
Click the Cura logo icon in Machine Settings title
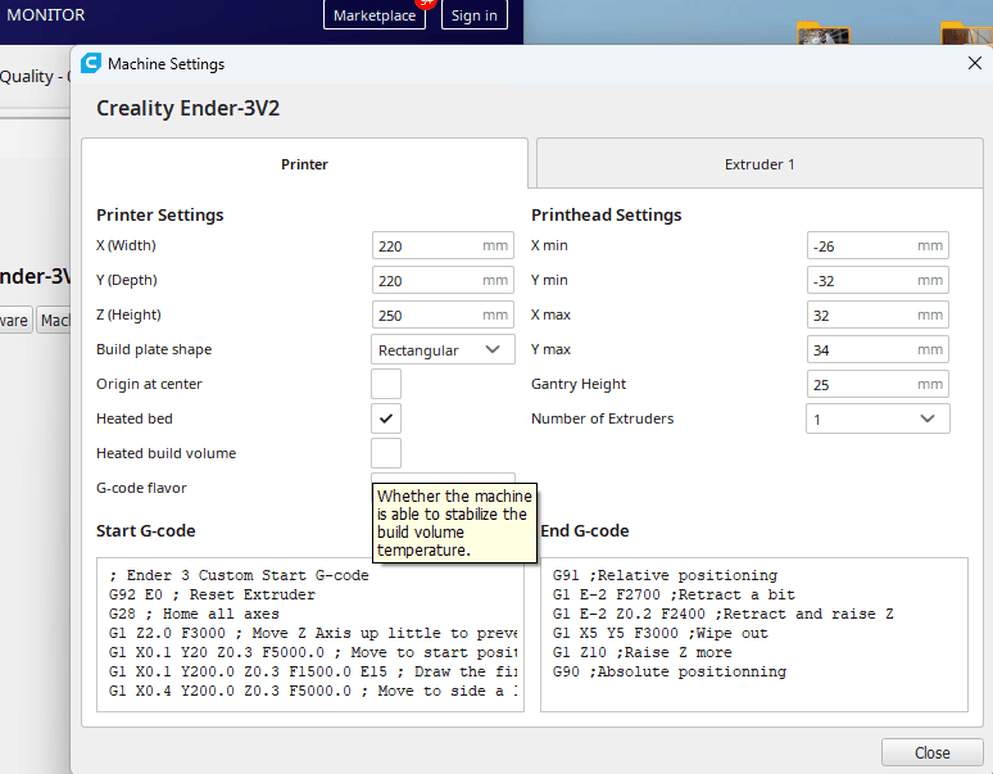click(x=91, y=63)
